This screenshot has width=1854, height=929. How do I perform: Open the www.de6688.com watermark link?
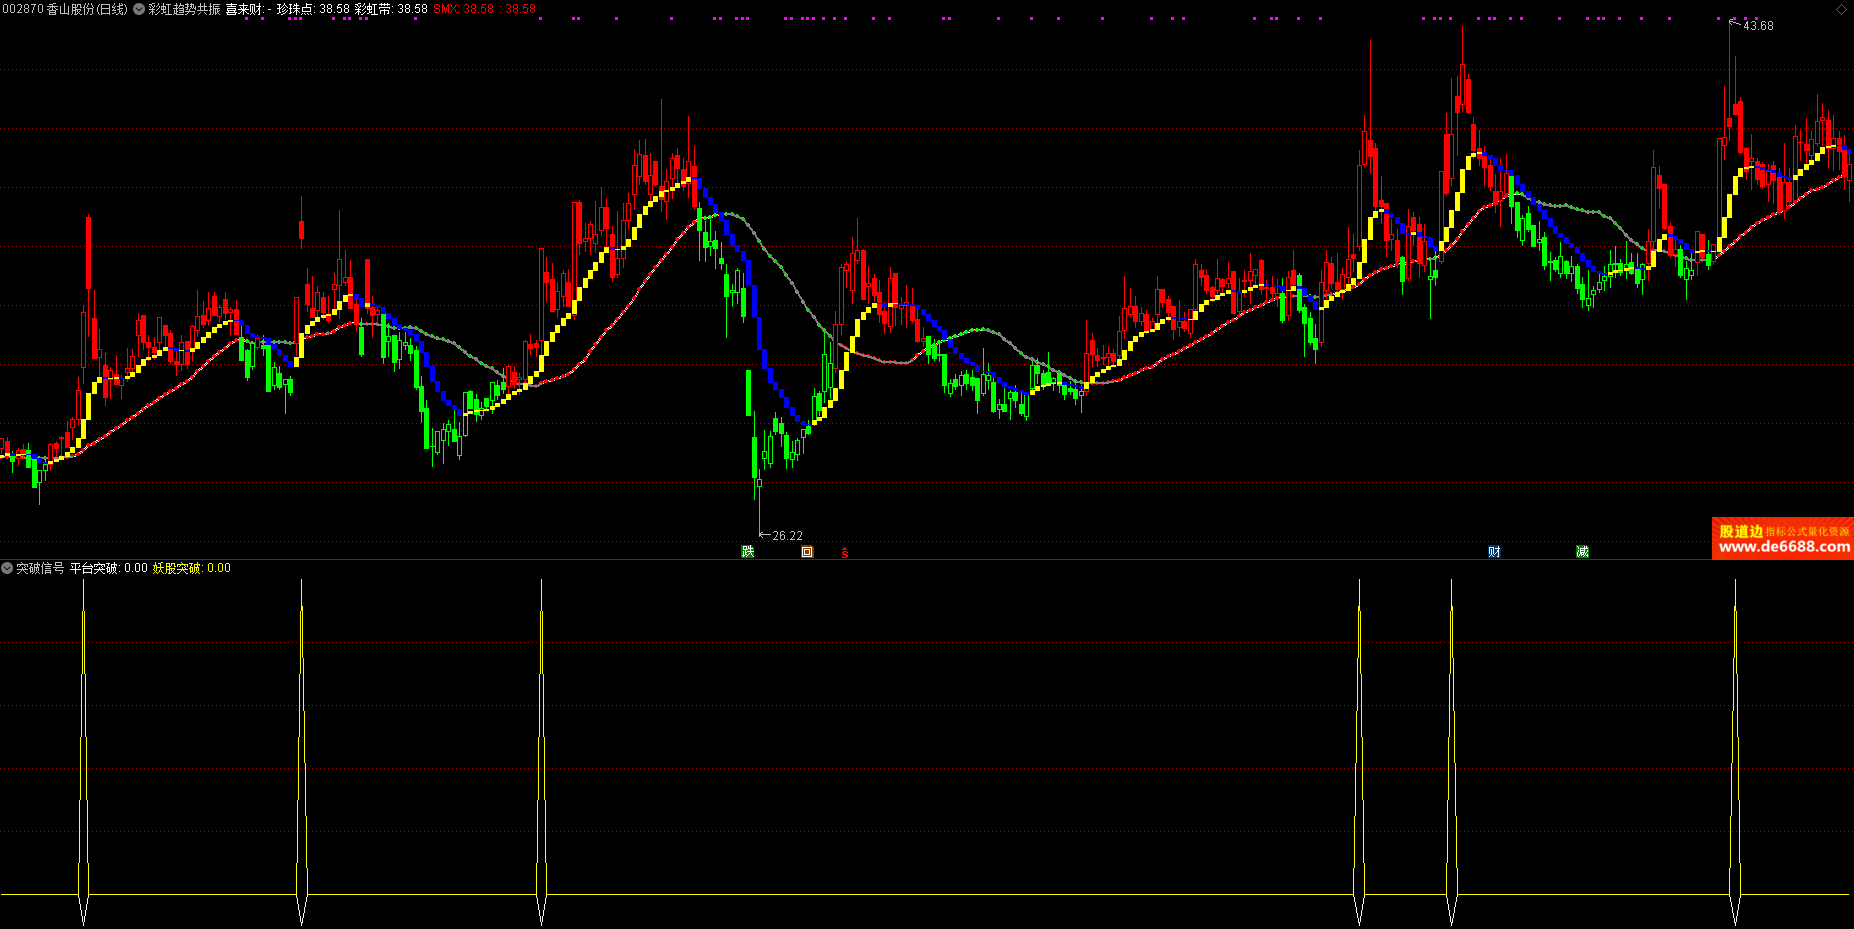click(1783, 546)
